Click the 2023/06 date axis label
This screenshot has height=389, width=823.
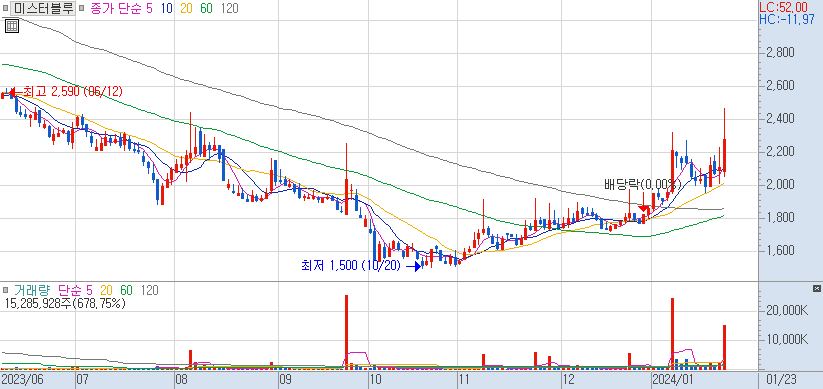point(22,379)
